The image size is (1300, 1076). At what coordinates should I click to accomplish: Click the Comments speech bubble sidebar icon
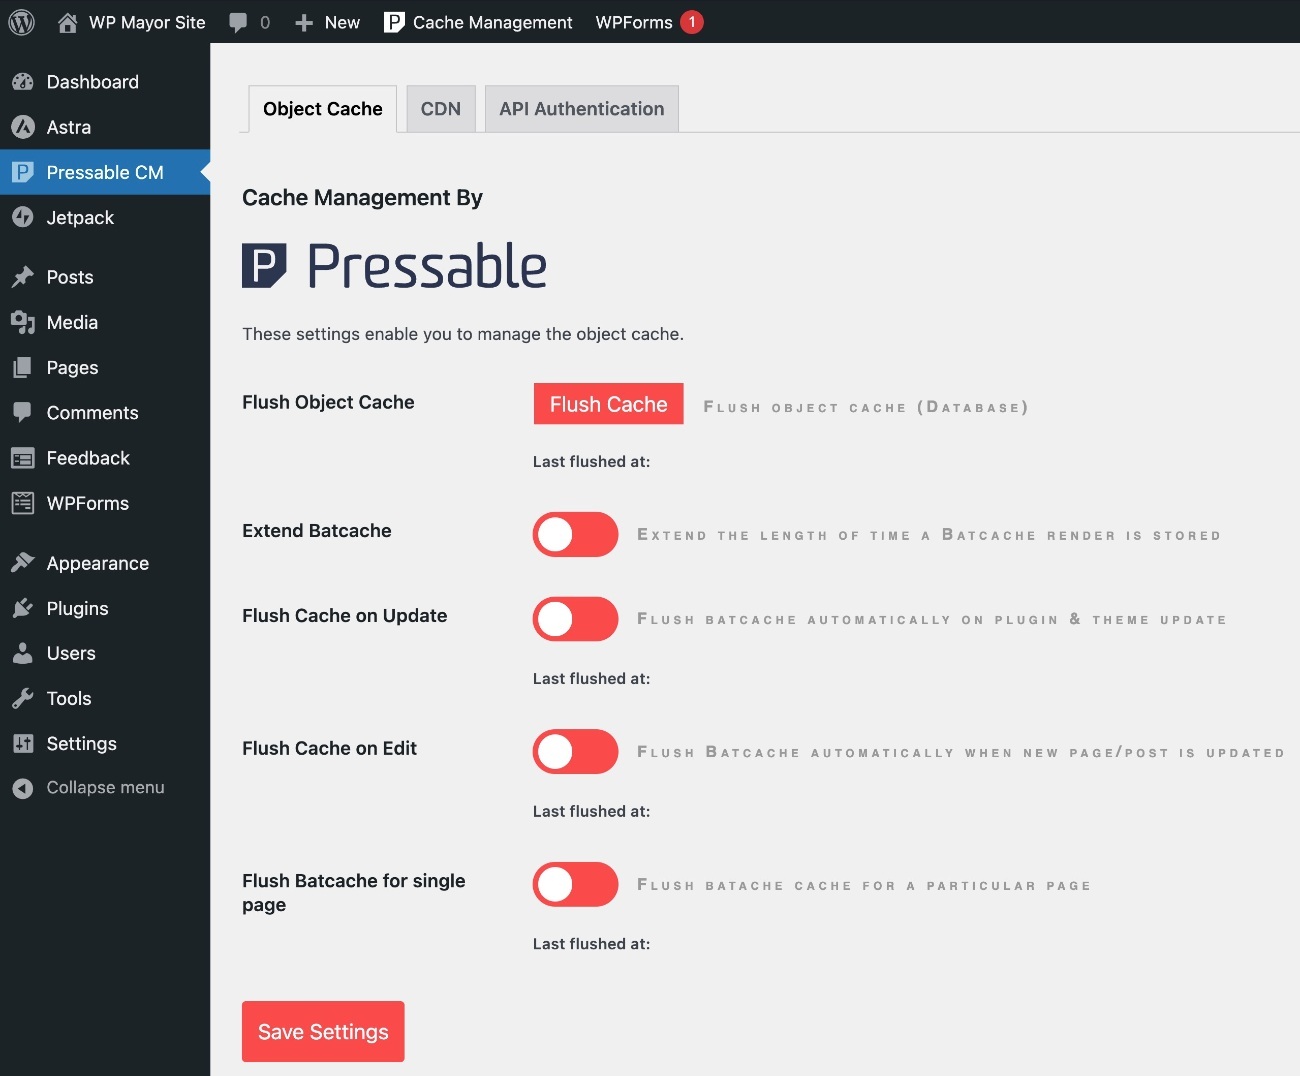click(x=23, y=412)
